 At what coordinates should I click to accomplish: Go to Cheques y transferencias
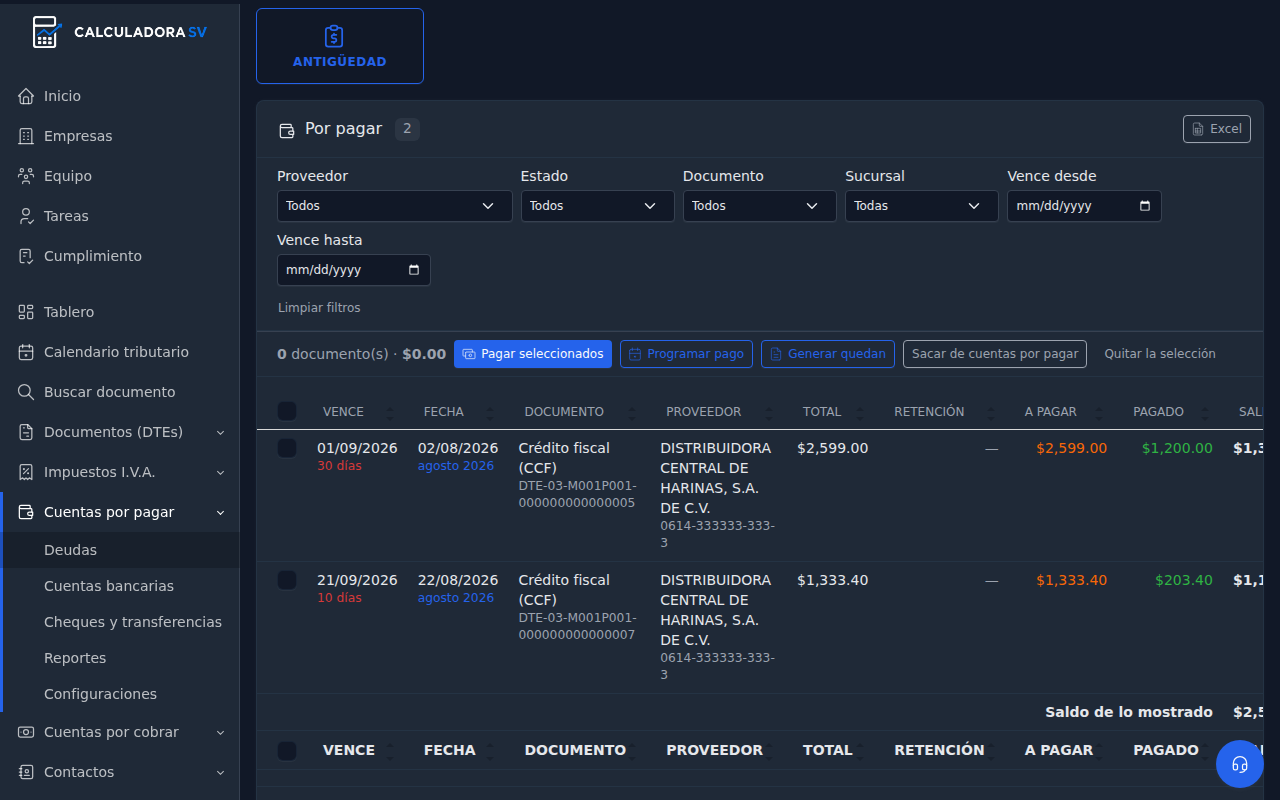[133, 622]
